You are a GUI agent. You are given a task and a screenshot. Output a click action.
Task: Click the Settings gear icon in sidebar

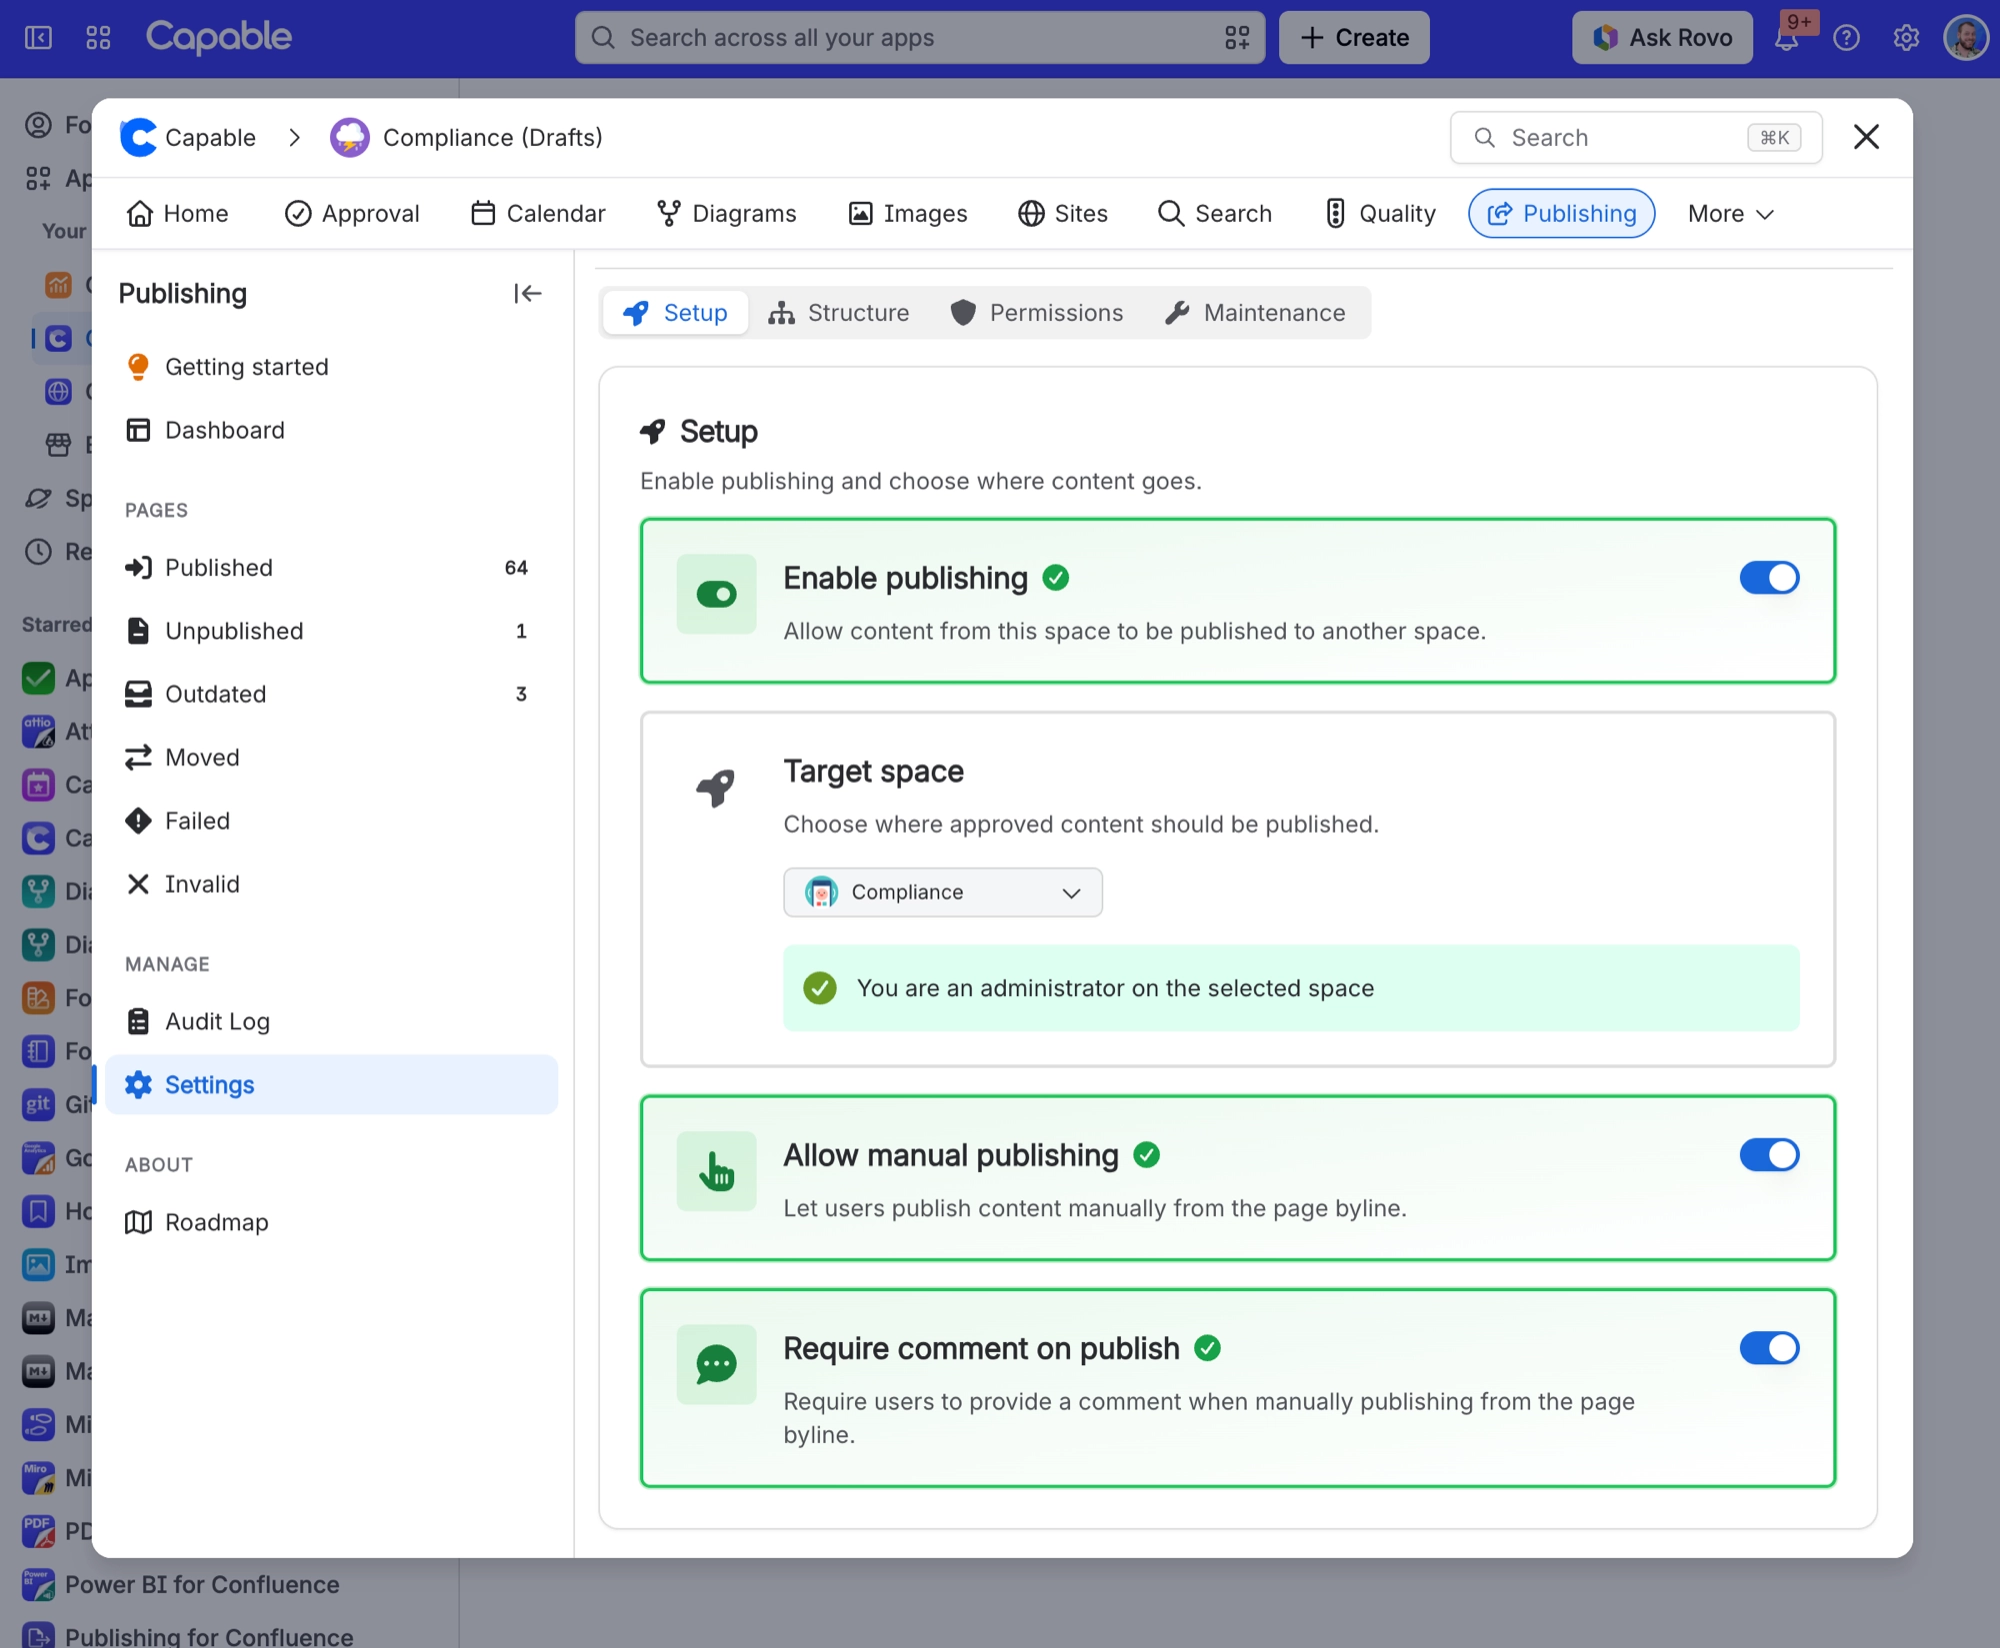[138, 1084]
